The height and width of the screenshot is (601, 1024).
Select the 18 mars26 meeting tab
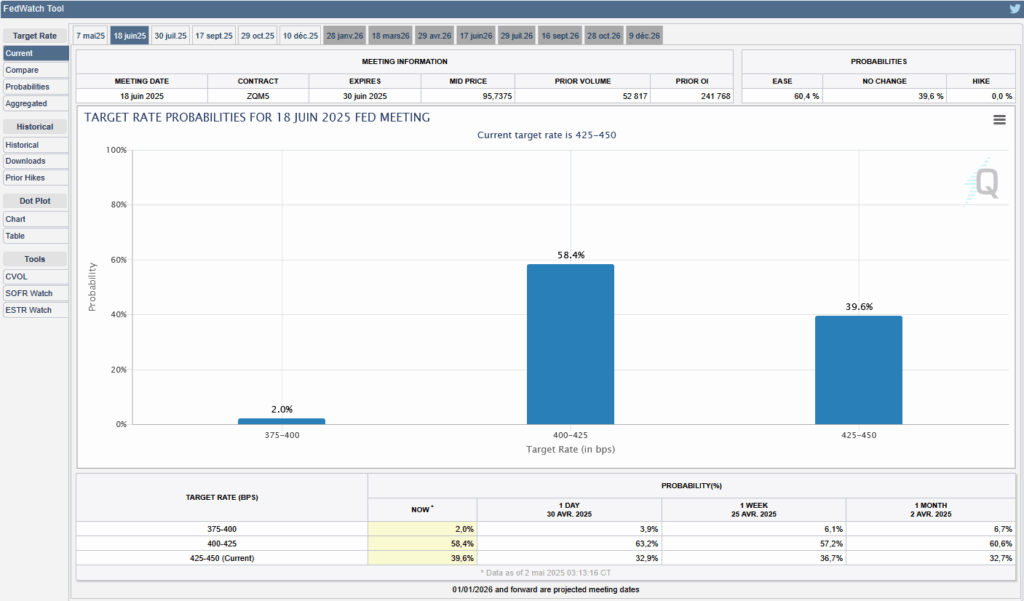(x=391, y=36)
